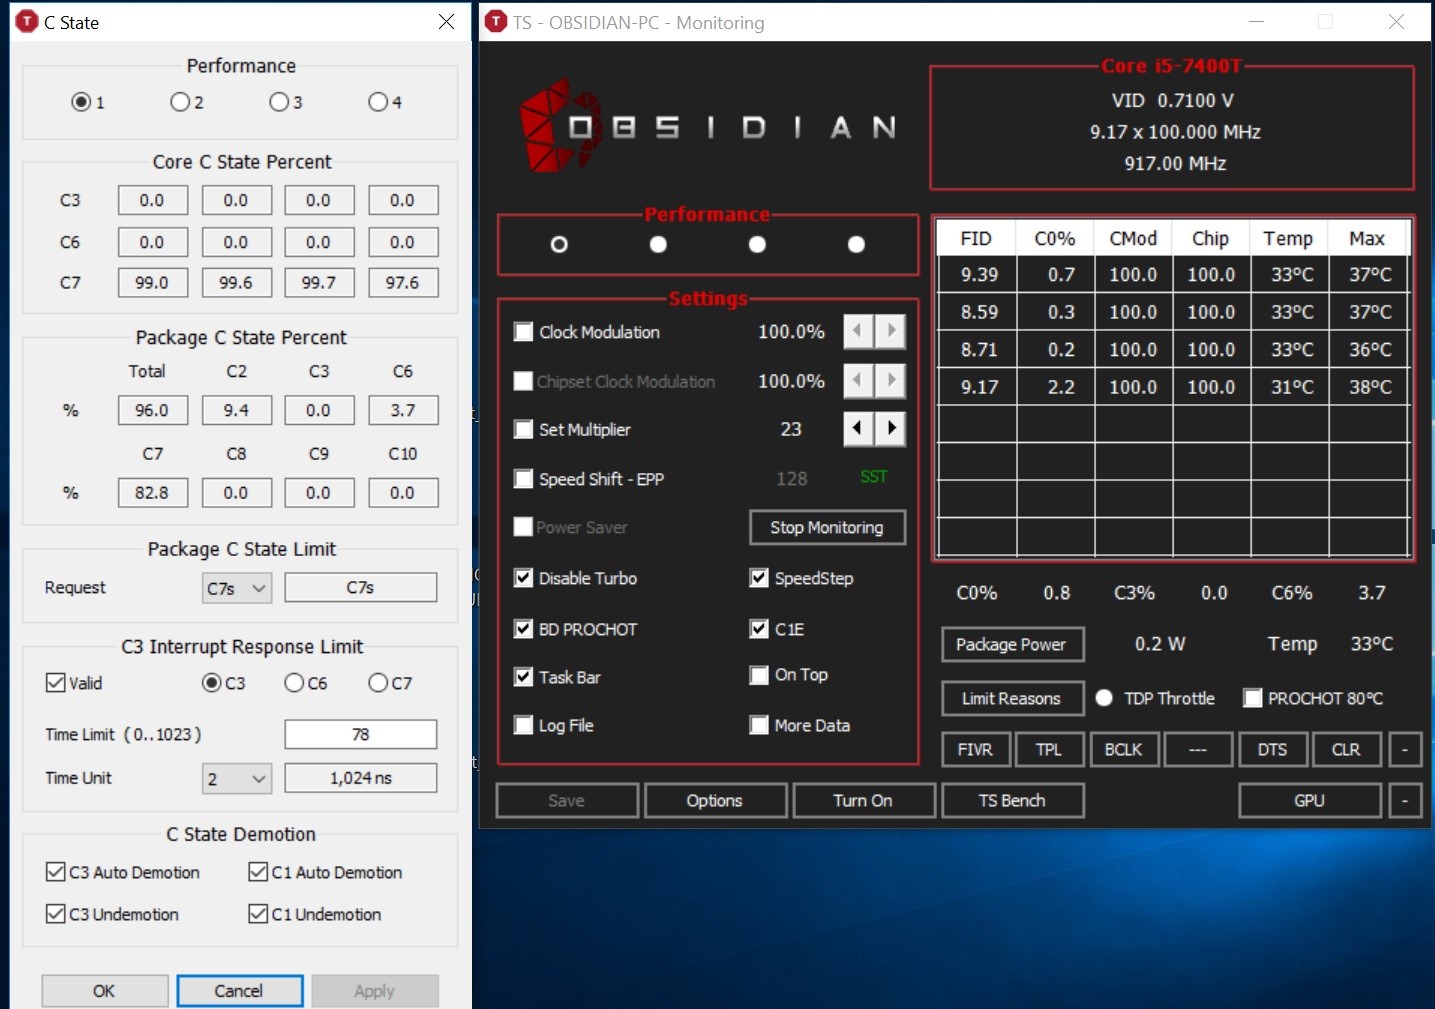This screenshot has width=1435, height=1009.
Task: Launch TS Bench
Action: point(1012,800)
